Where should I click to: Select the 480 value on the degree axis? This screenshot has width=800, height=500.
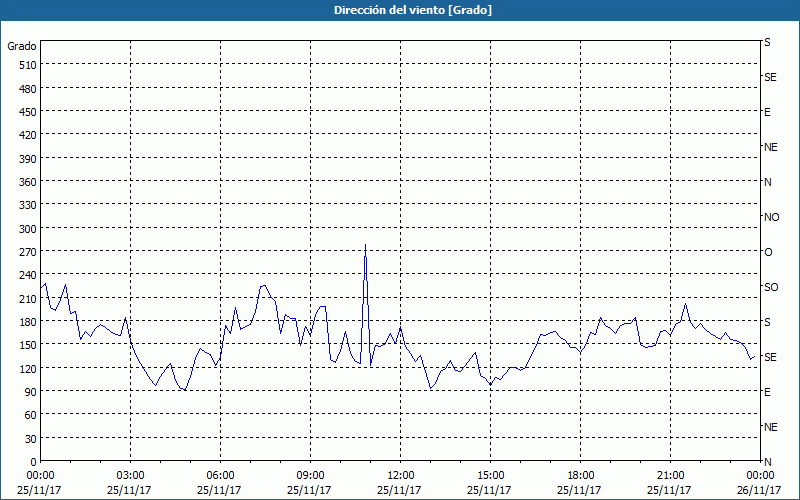(28, 89)
